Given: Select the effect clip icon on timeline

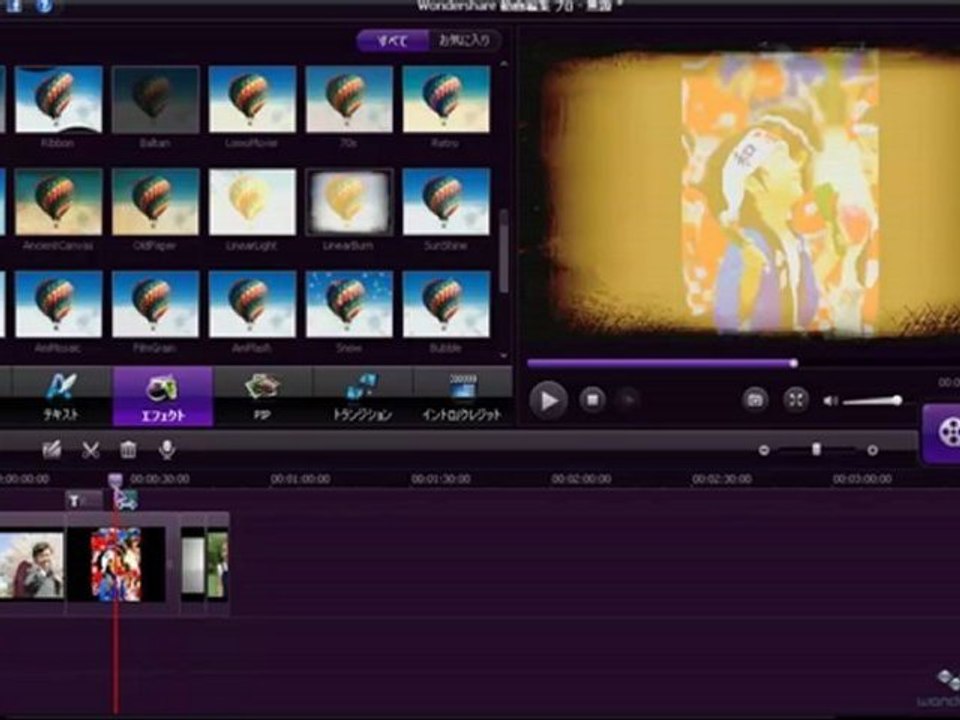Looking at the screenshot, I should (x=126, y=501).
